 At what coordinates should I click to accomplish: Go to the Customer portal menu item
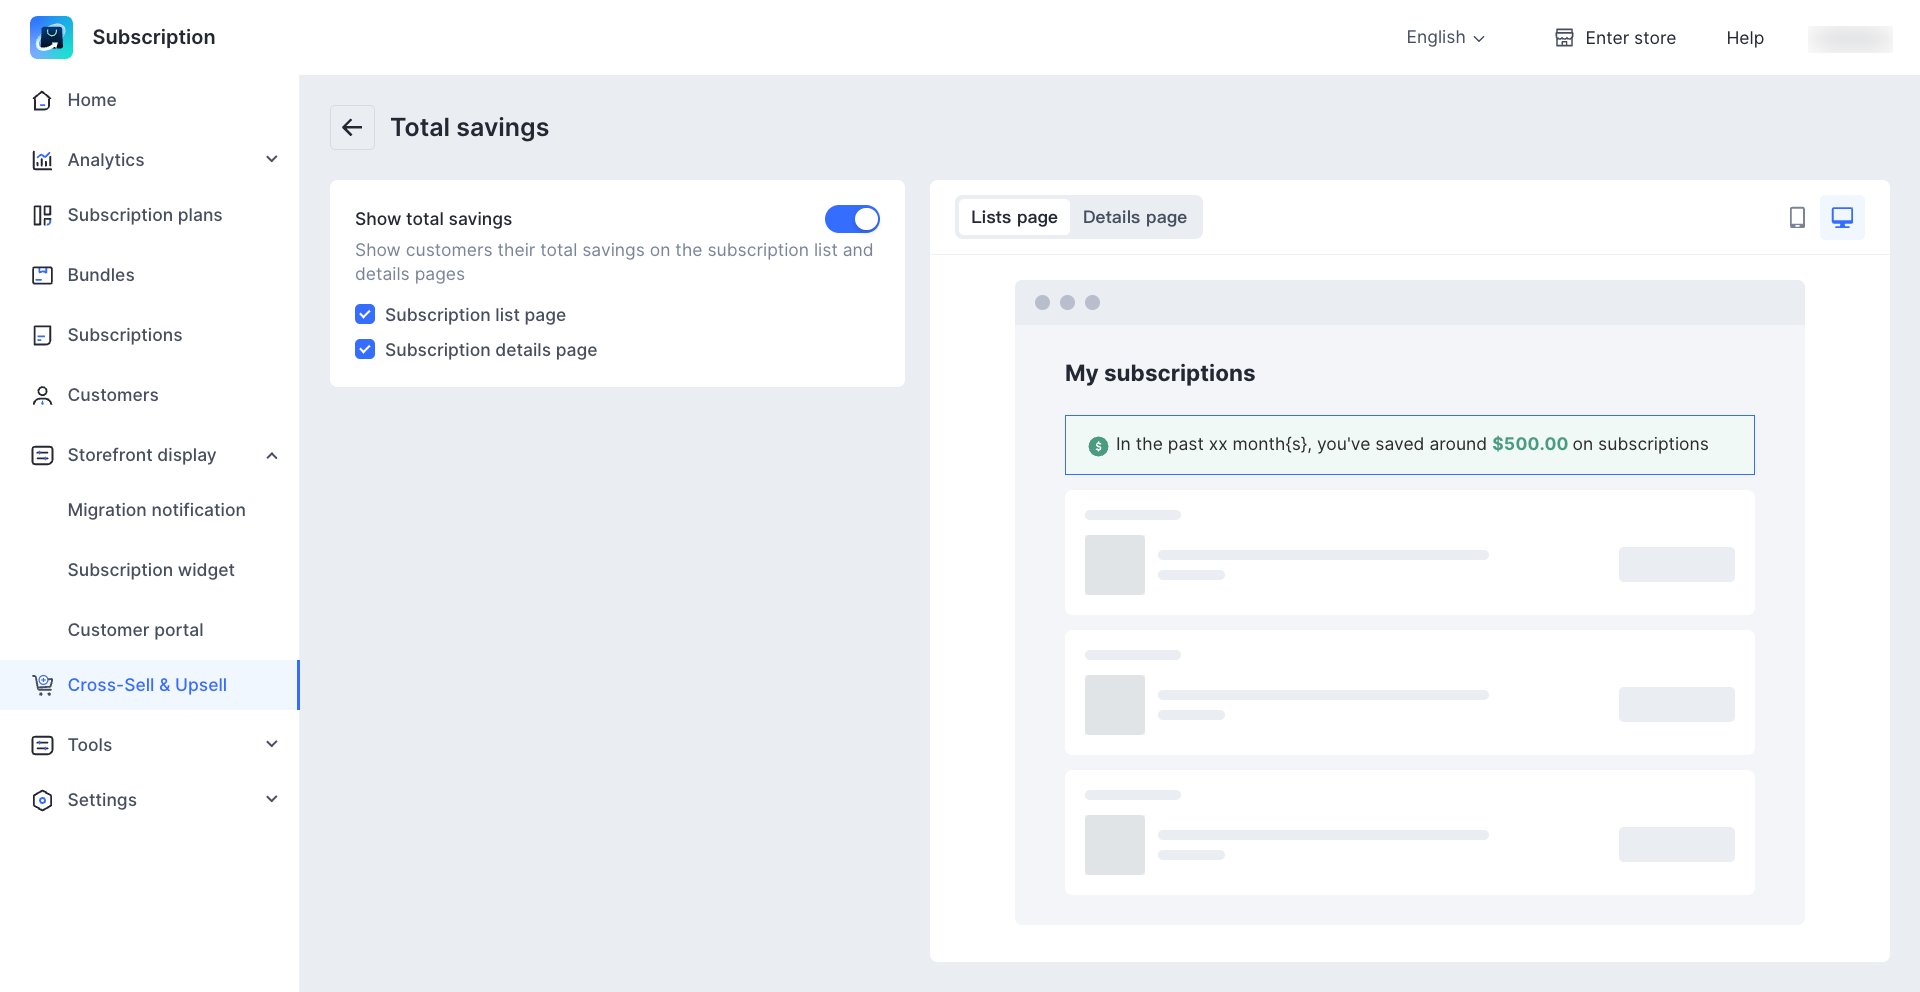tap(135, 630)
